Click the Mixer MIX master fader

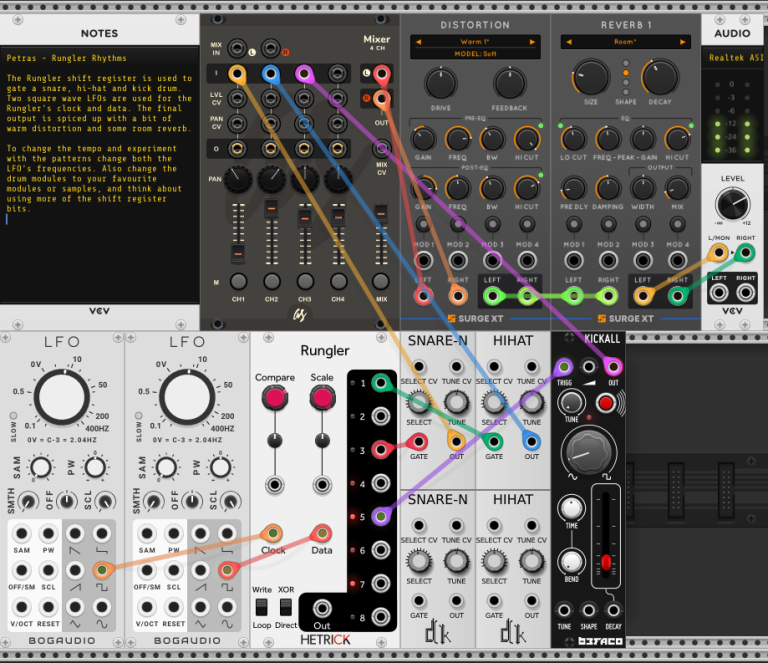[381, 213]
